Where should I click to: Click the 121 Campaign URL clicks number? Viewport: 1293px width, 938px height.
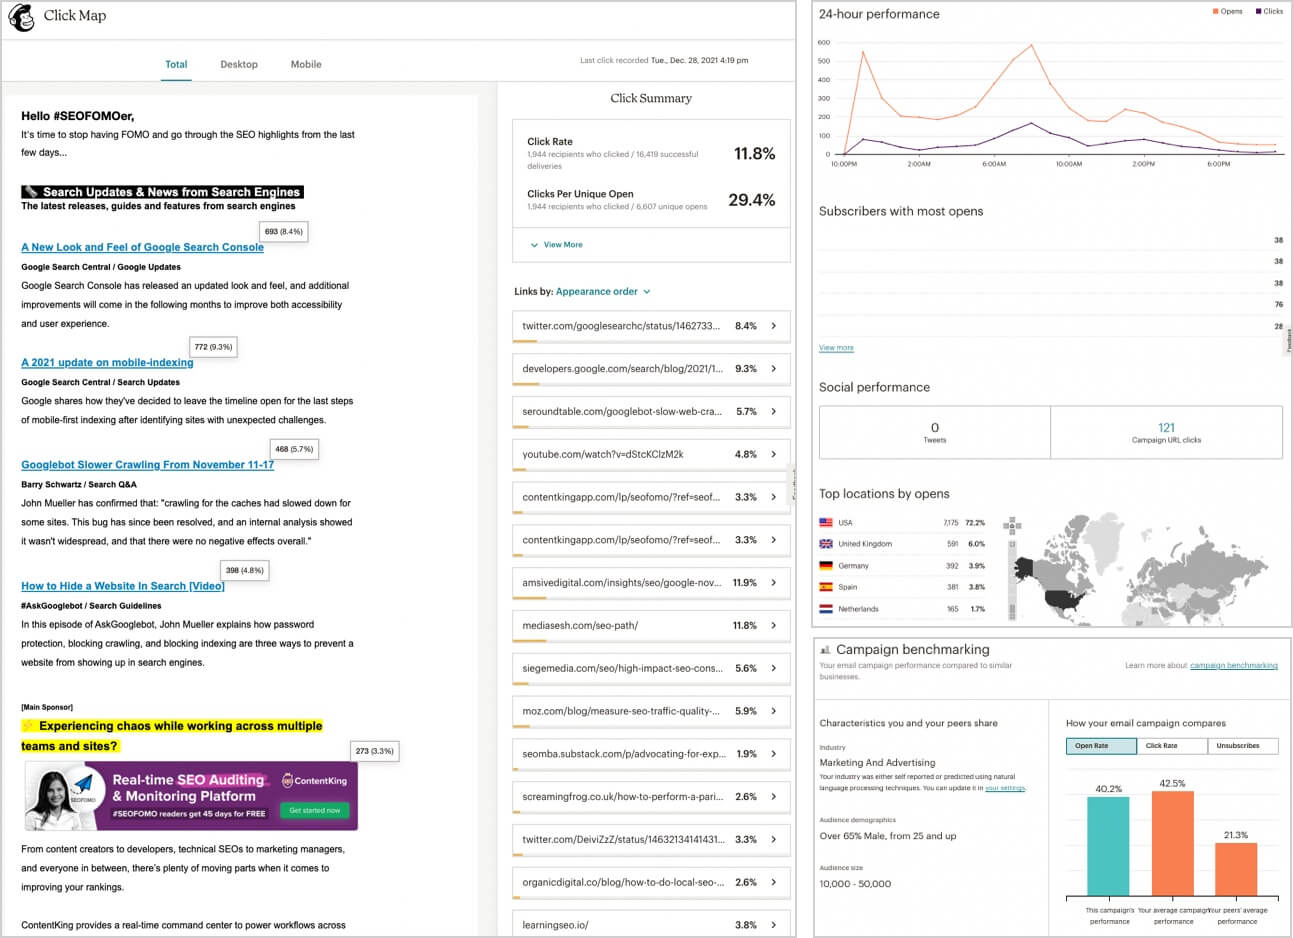pyautogui.click(x=1166, y=427)
